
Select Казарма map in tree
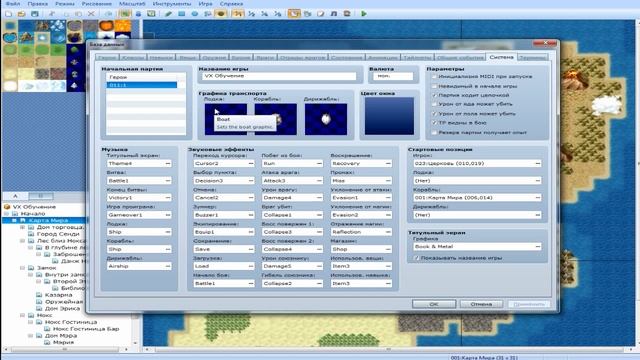point(59,295)
